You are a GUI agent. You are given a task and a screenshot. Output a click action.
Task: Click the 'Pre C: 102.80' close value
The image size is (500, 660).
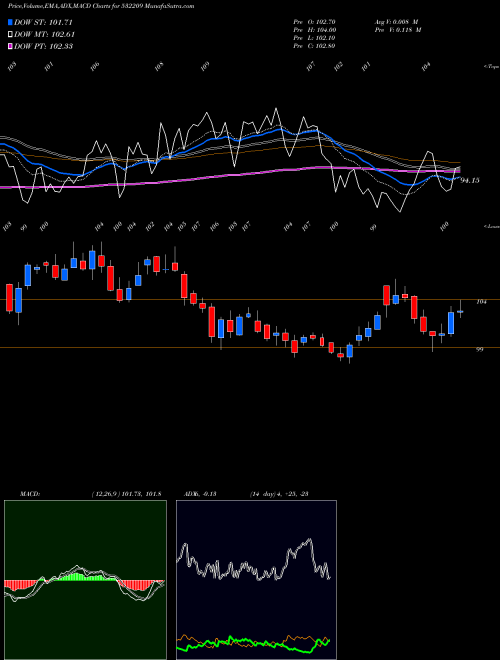[314, 46]
